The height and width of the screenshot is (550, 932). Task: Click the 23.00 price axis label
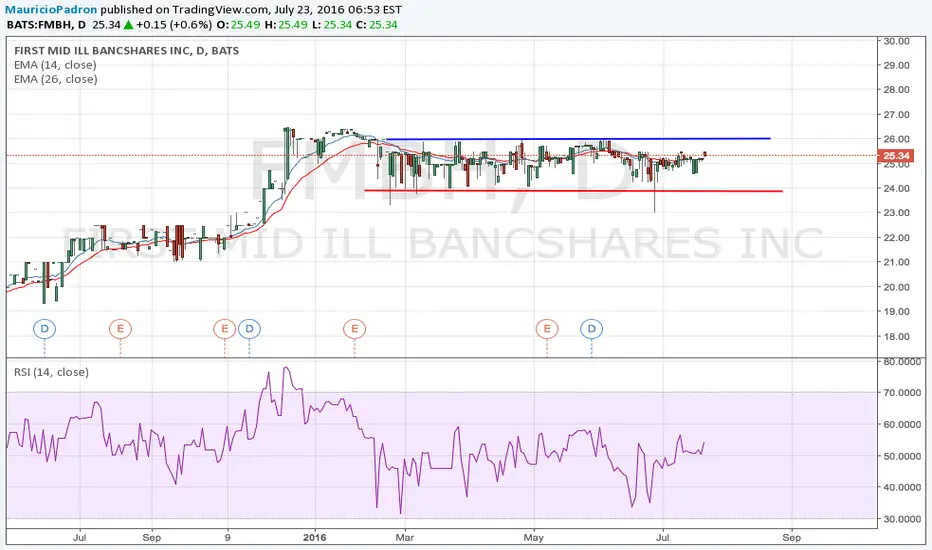(896, 213)
